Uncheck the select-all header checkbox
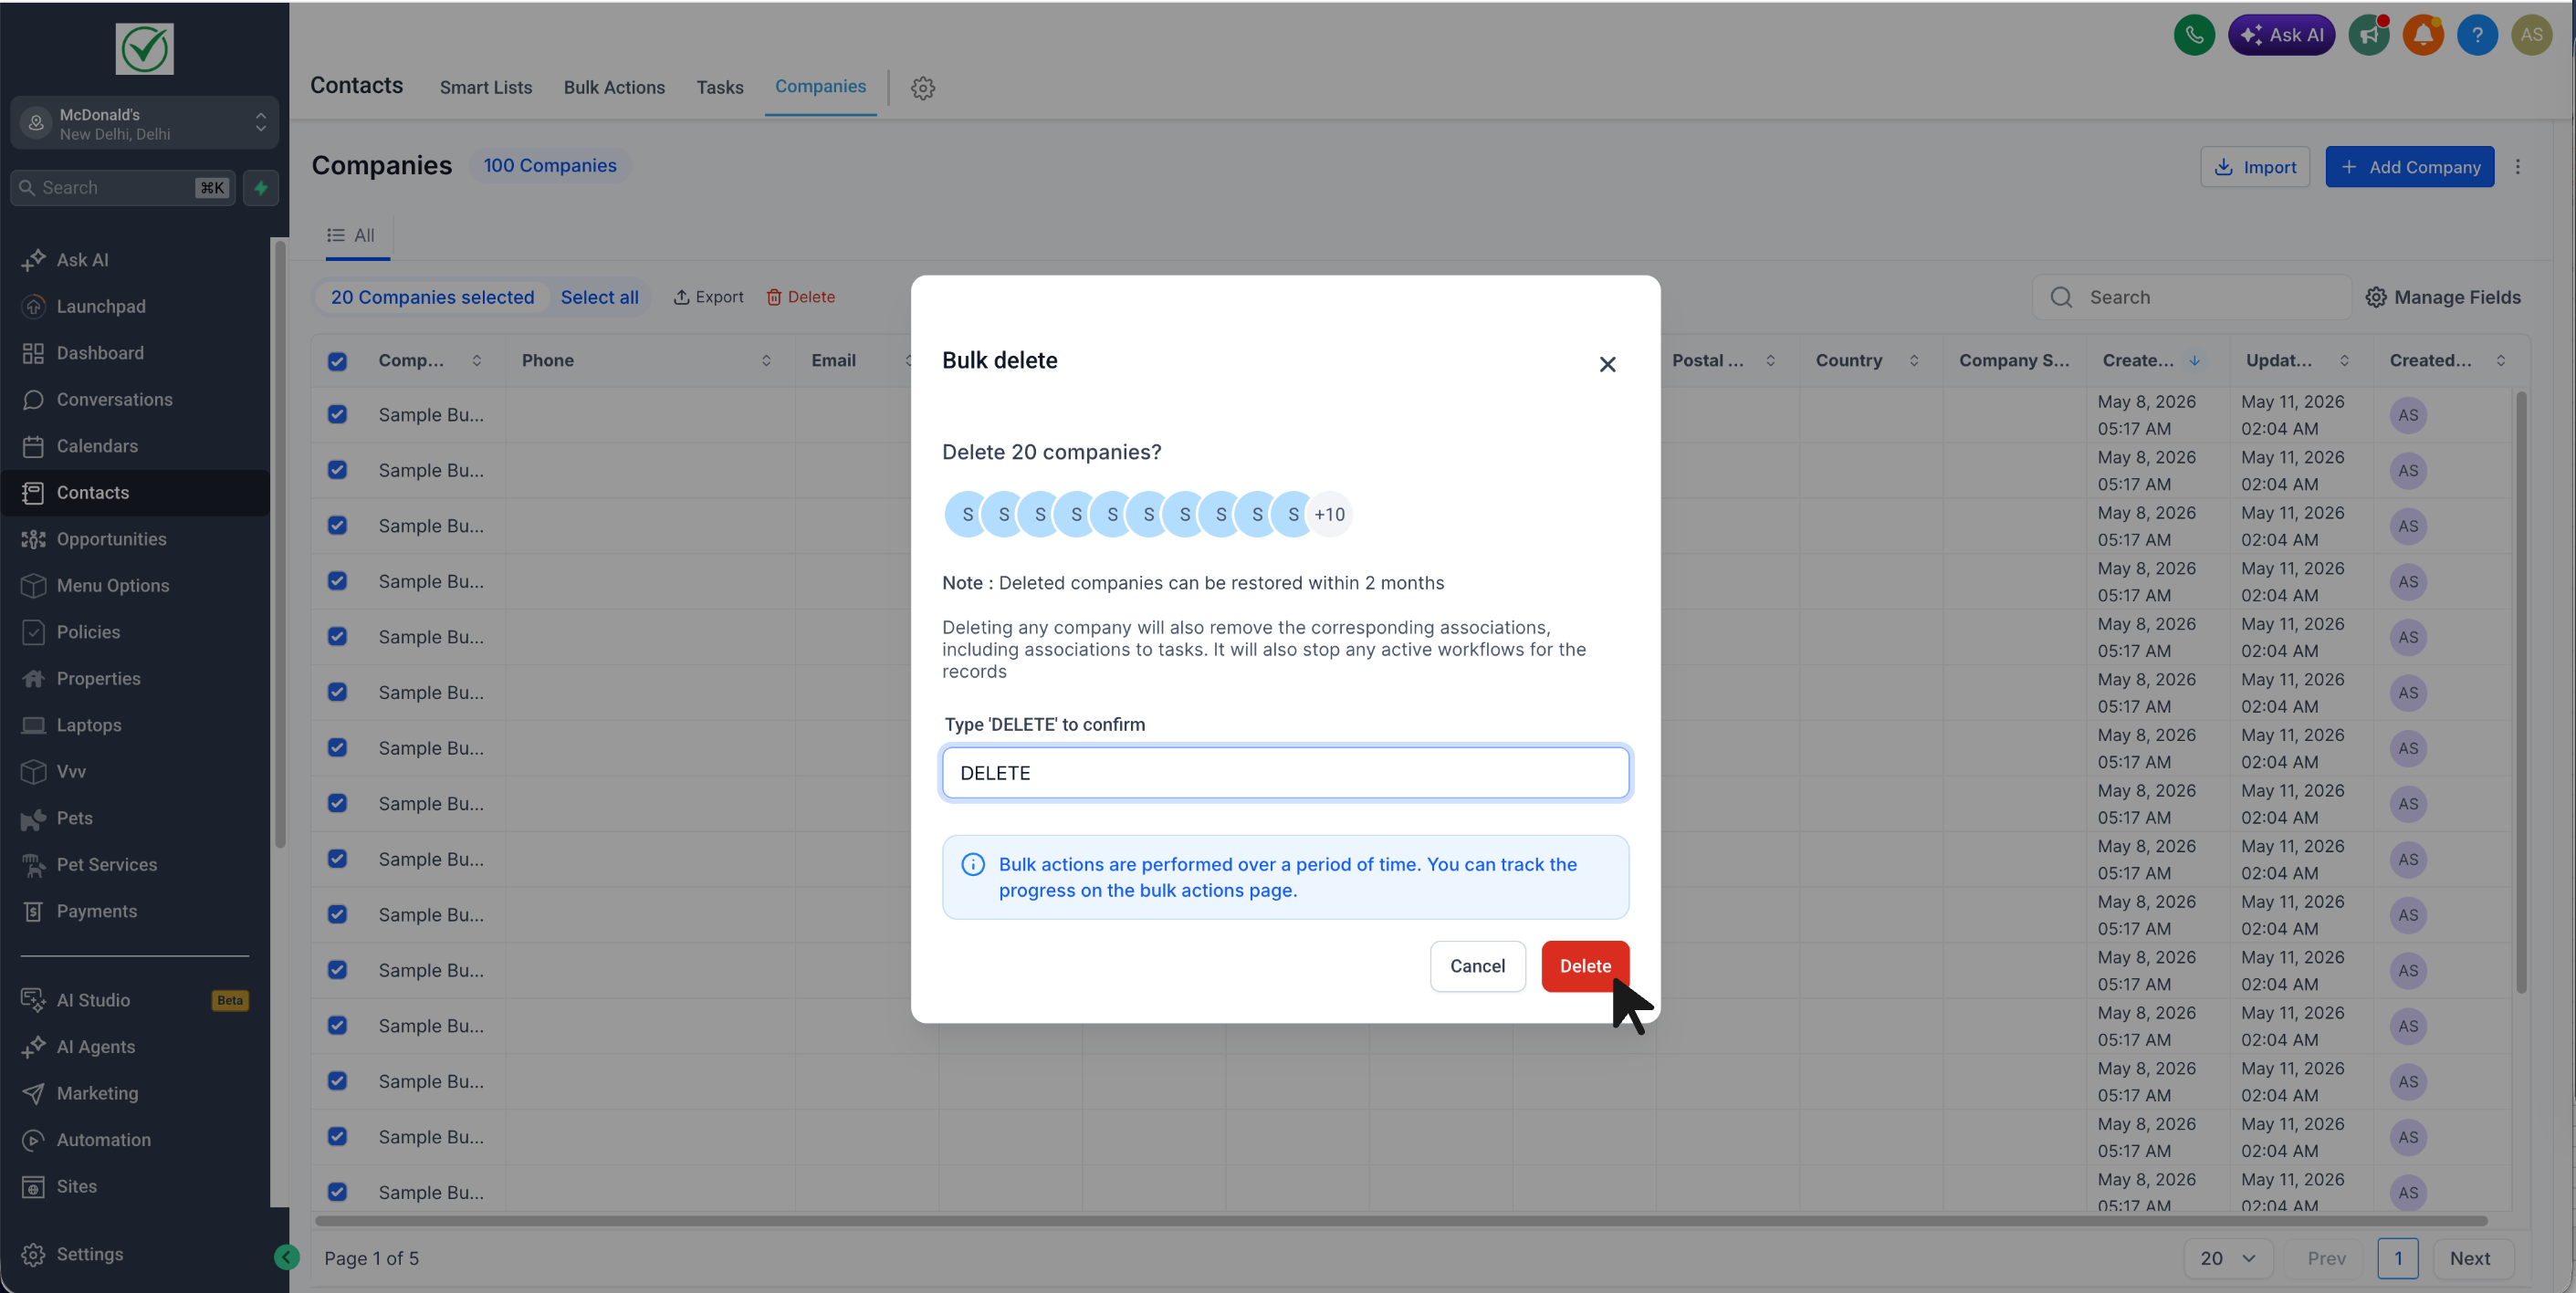This screenshot has height=1293, width=2576. point(337,361)
